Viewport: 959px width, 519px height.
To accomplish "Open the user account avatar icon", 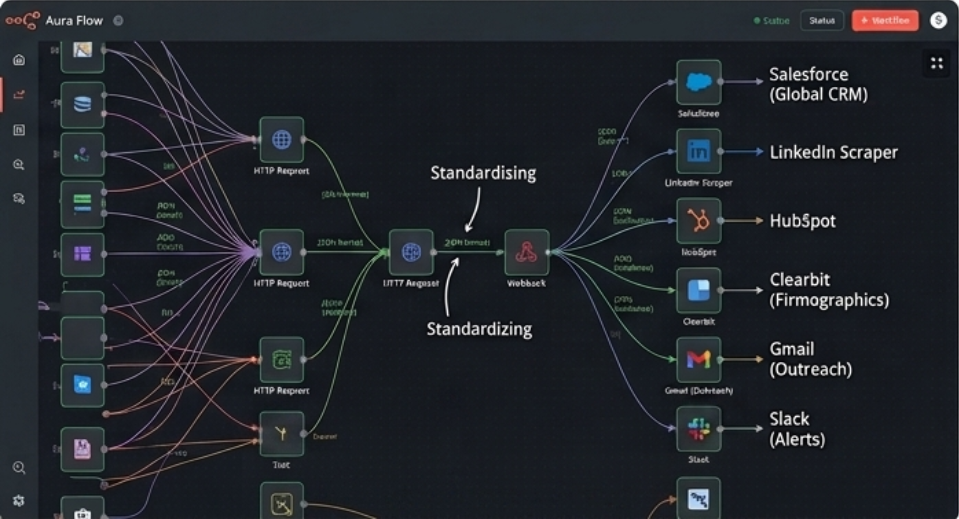I will click(x=938, y=21).
